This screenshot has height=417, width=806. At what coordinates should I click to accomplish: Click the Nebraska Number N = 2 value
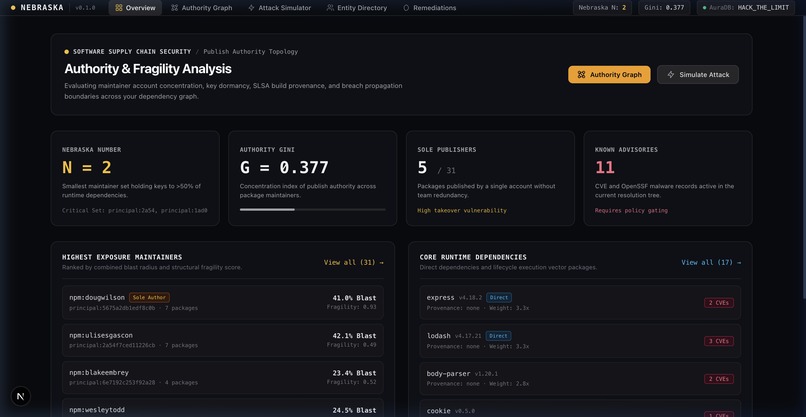pos(87,168)
